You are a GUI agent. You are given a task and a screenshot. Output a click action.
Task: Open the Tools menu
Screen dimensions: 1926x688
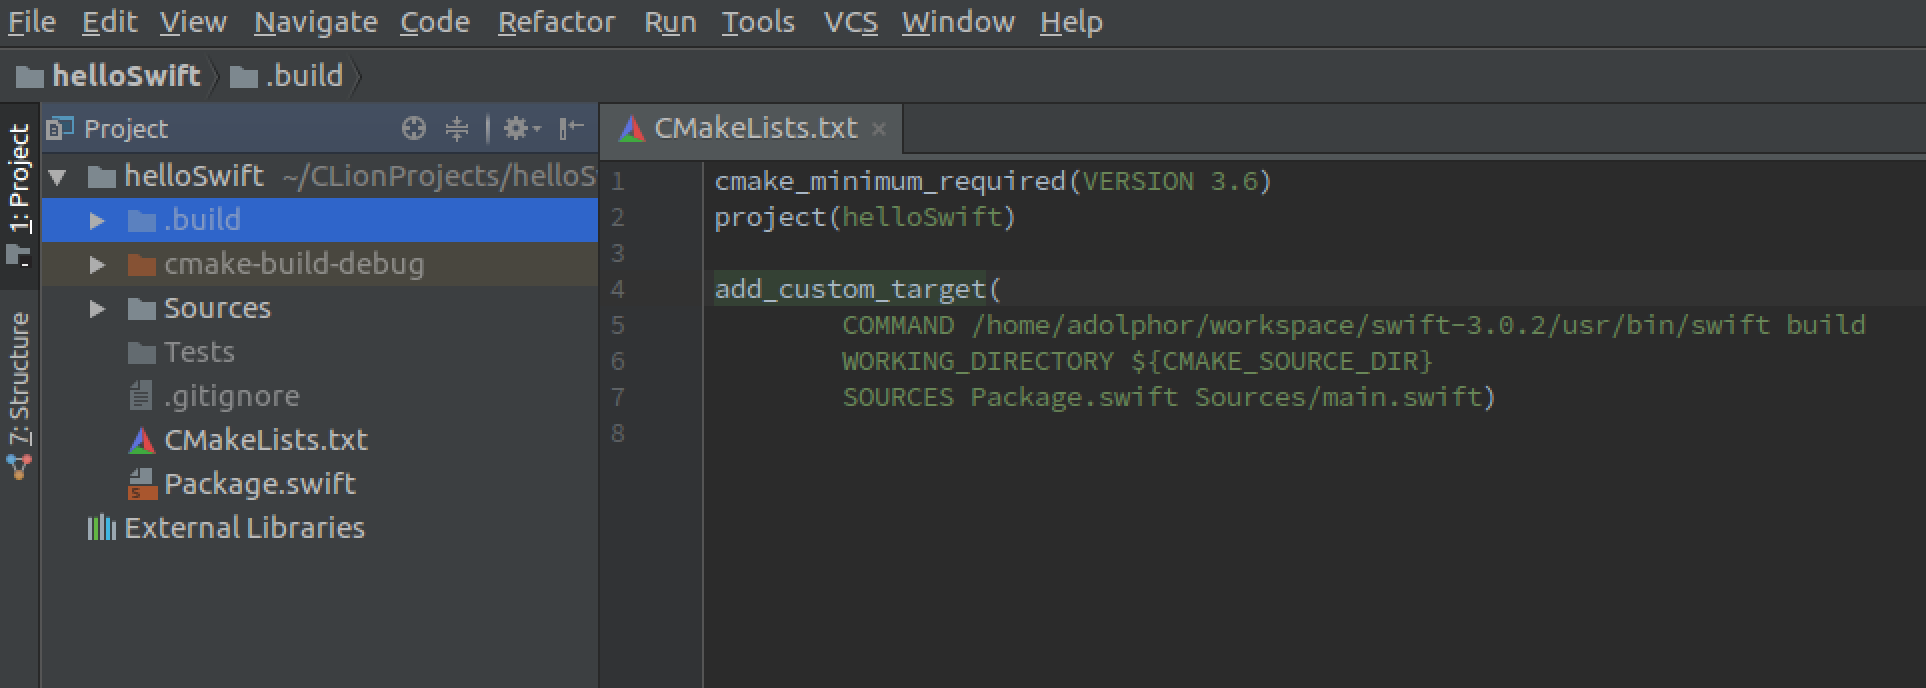tap(759, 22)
